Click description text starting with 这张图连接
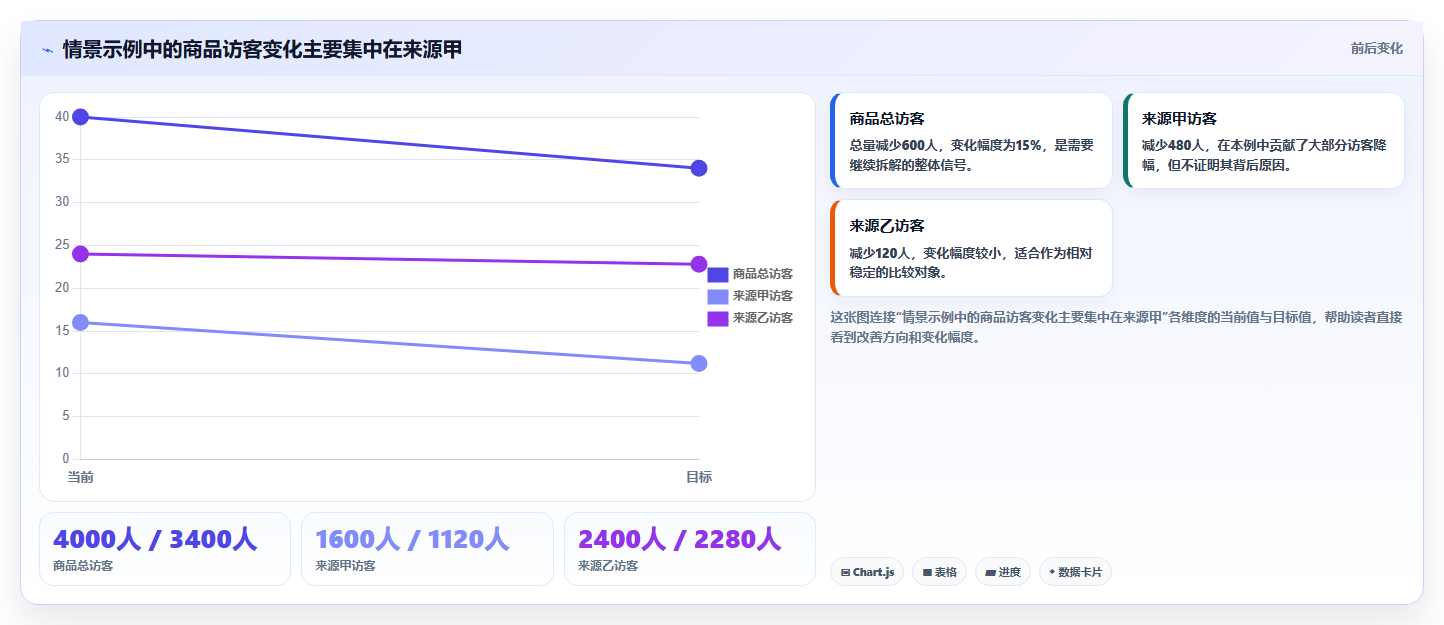This screenshot has width=1444, height=625. pos(1116,327)
